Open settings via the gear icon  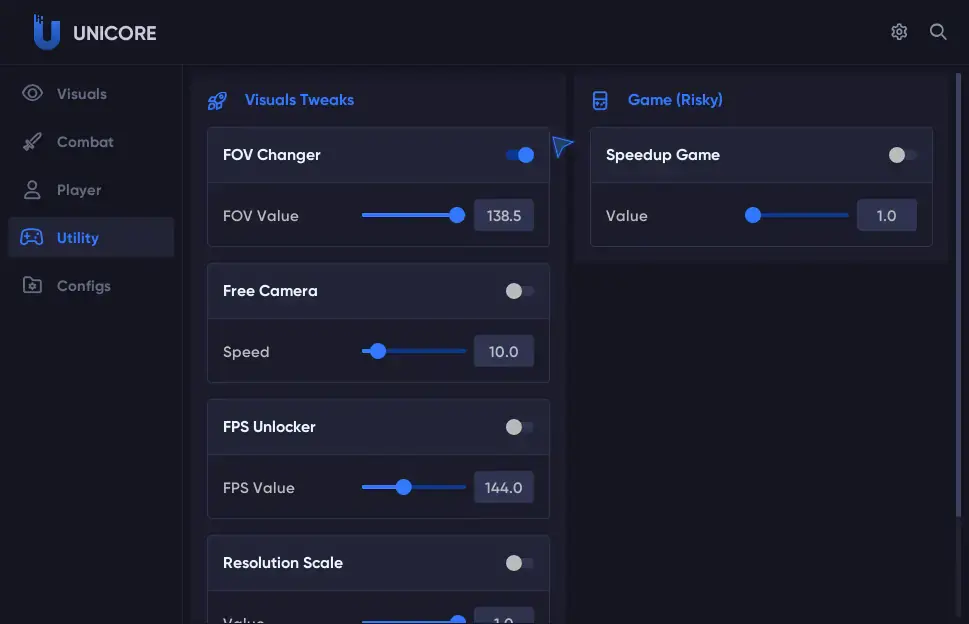click(x=899, y=32)
